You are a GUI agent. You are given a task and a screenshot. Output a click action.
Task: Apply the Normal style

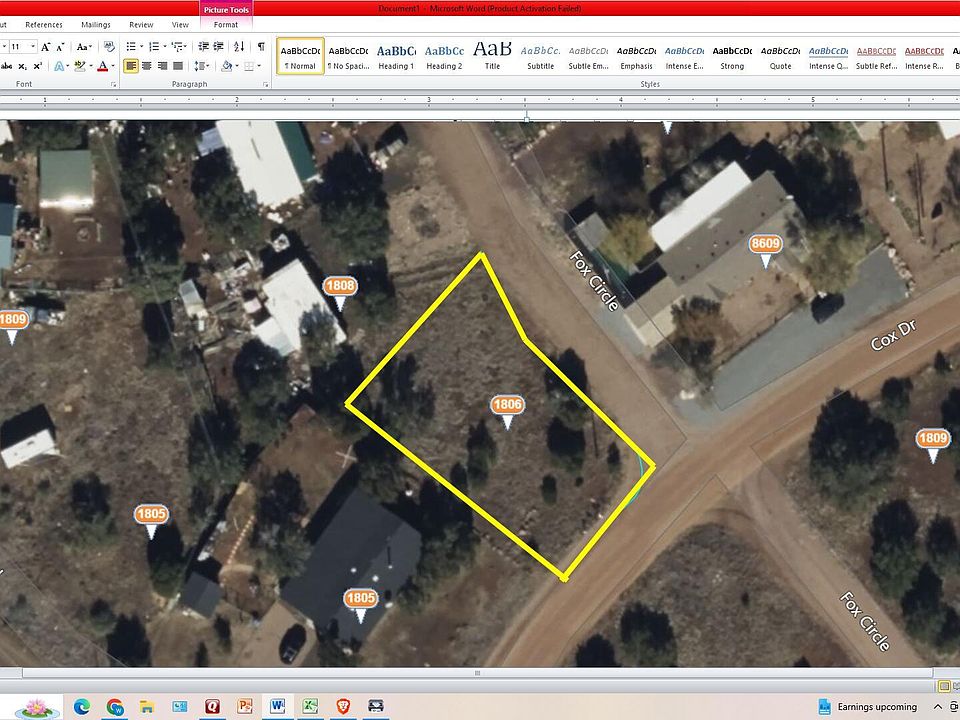click(x=300, y=56)
